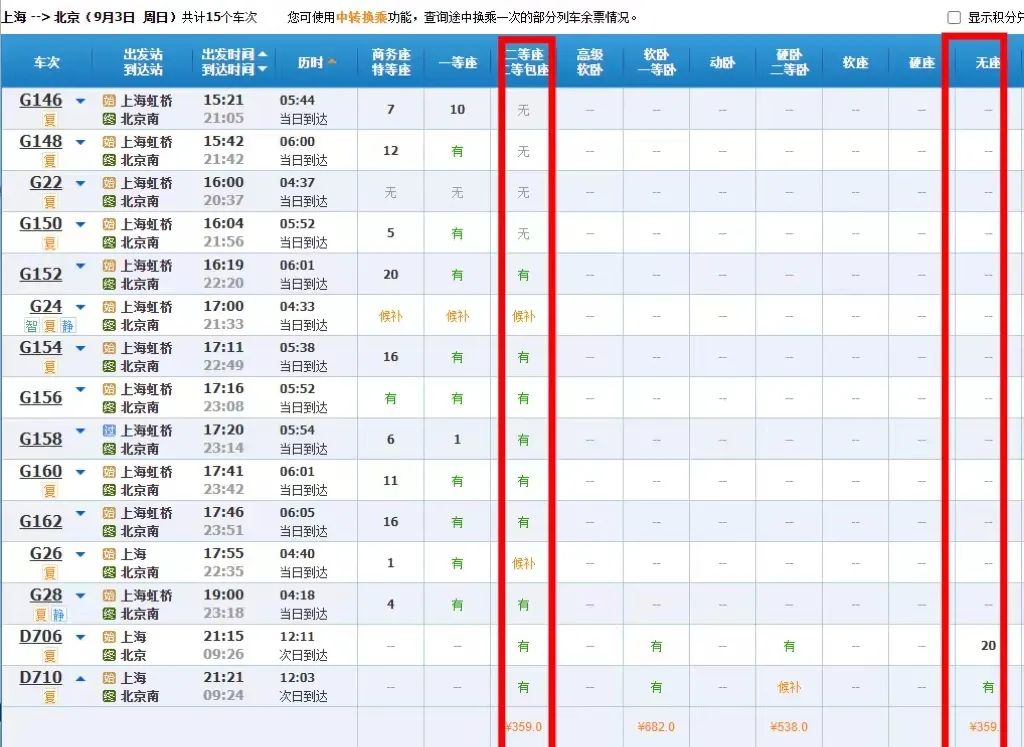Expand stop list arrow for G22
The image size is (1024, 747).
(x=80, y=183)
